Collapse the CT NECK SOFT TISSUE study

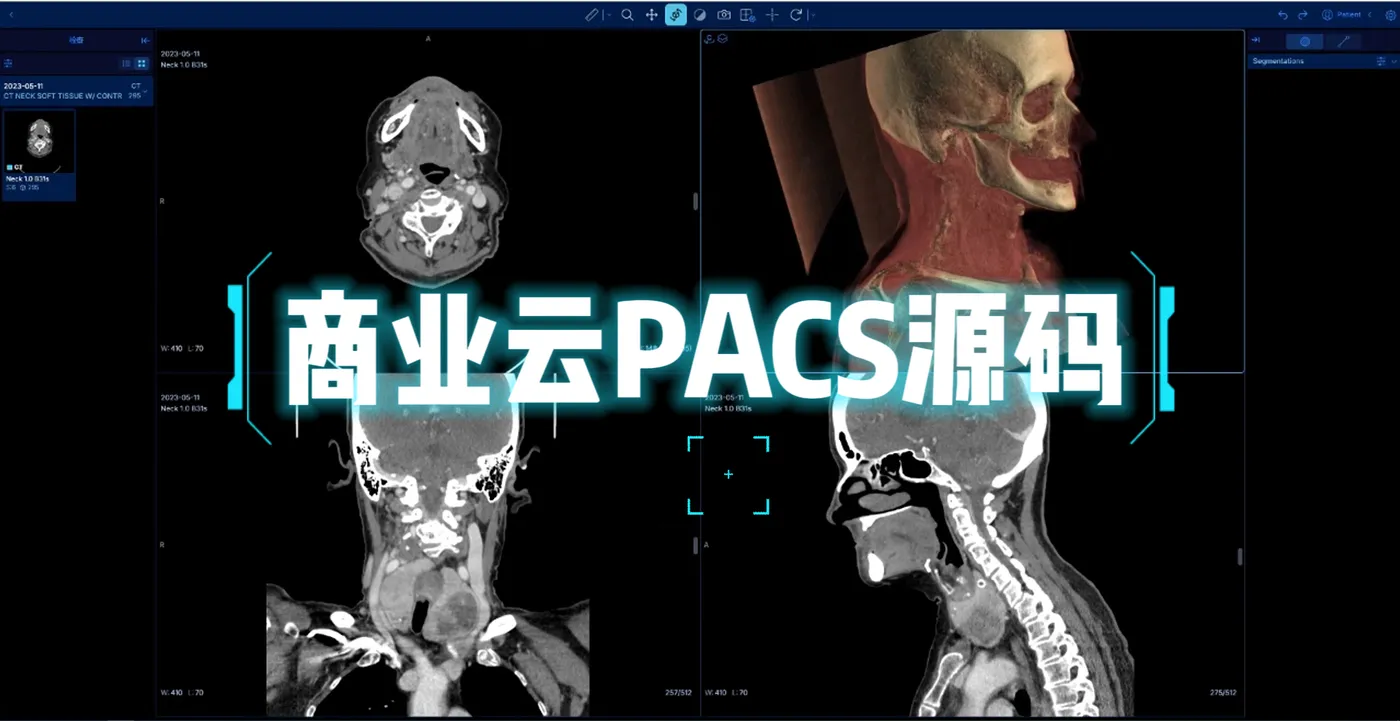click(146, 91)
